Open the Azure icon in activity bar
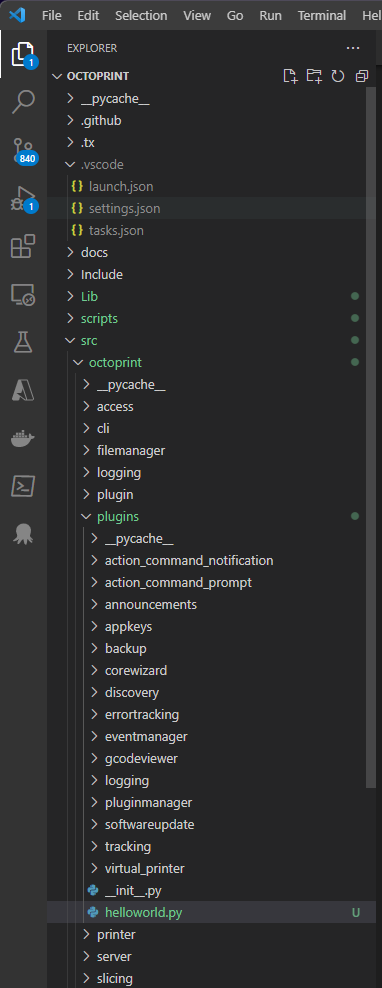The width and height of the screenshot is (382, 988). (23, 390)
